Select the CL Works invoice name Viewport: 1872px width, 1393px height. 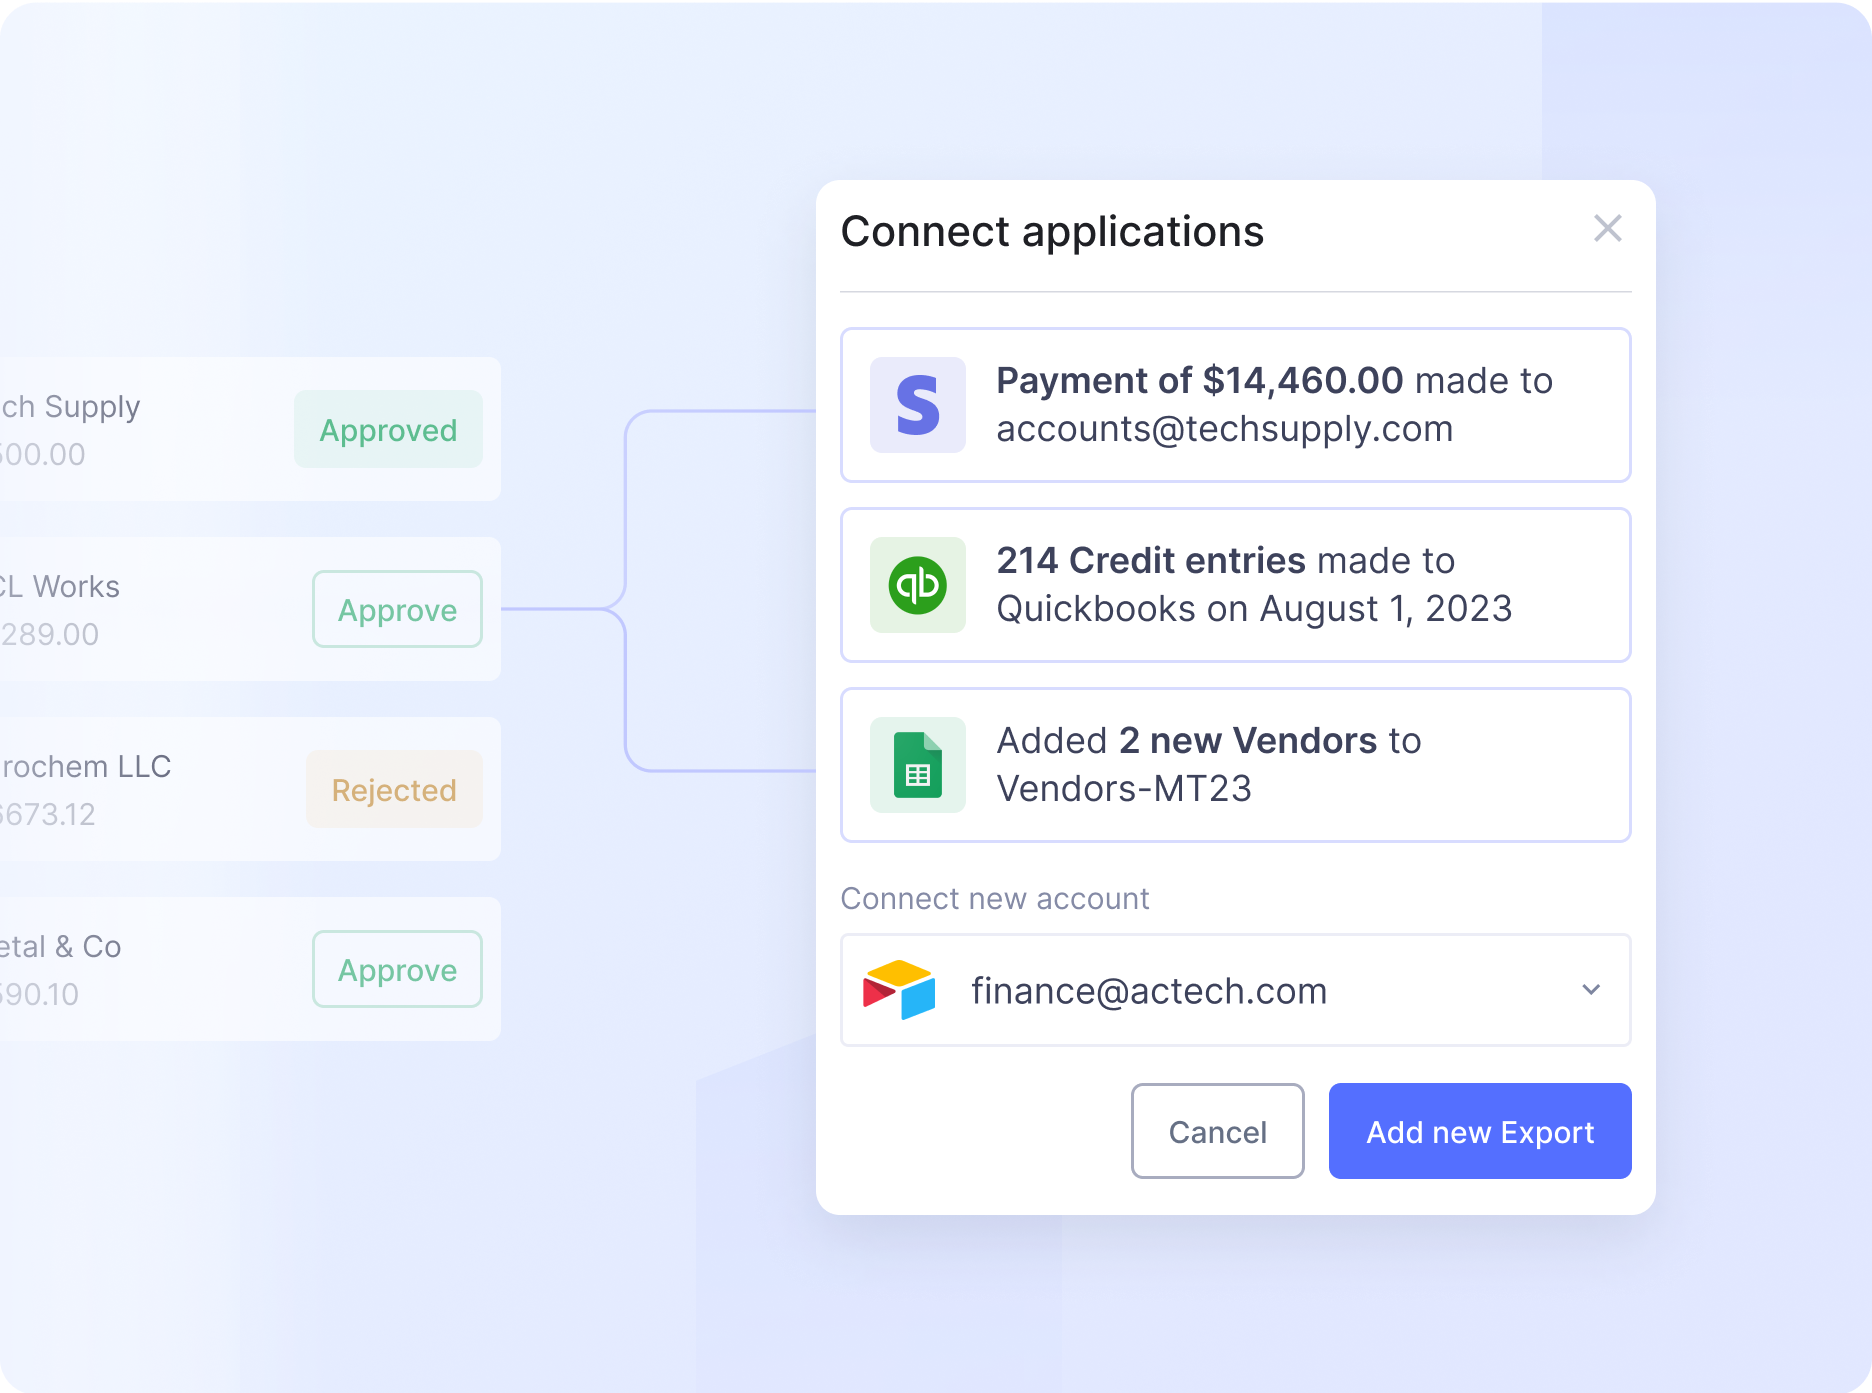coord(60,587)
